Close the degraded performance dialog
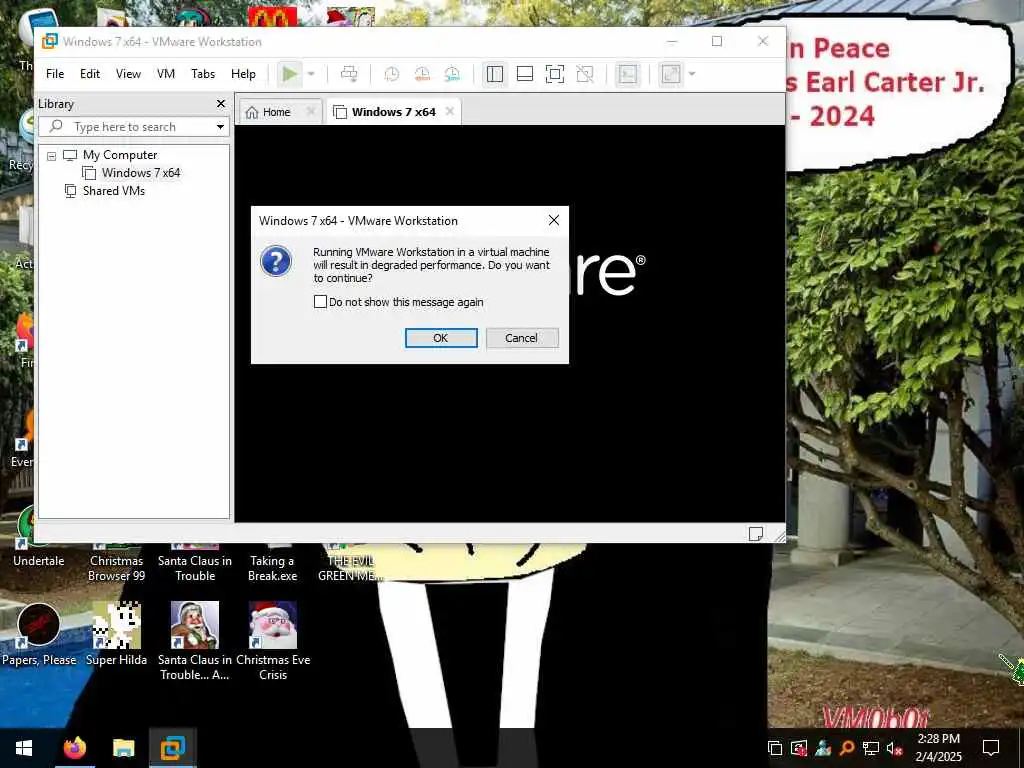Image resolution: width=1024 pixels, height=768 pixels. tap(554, 221)
